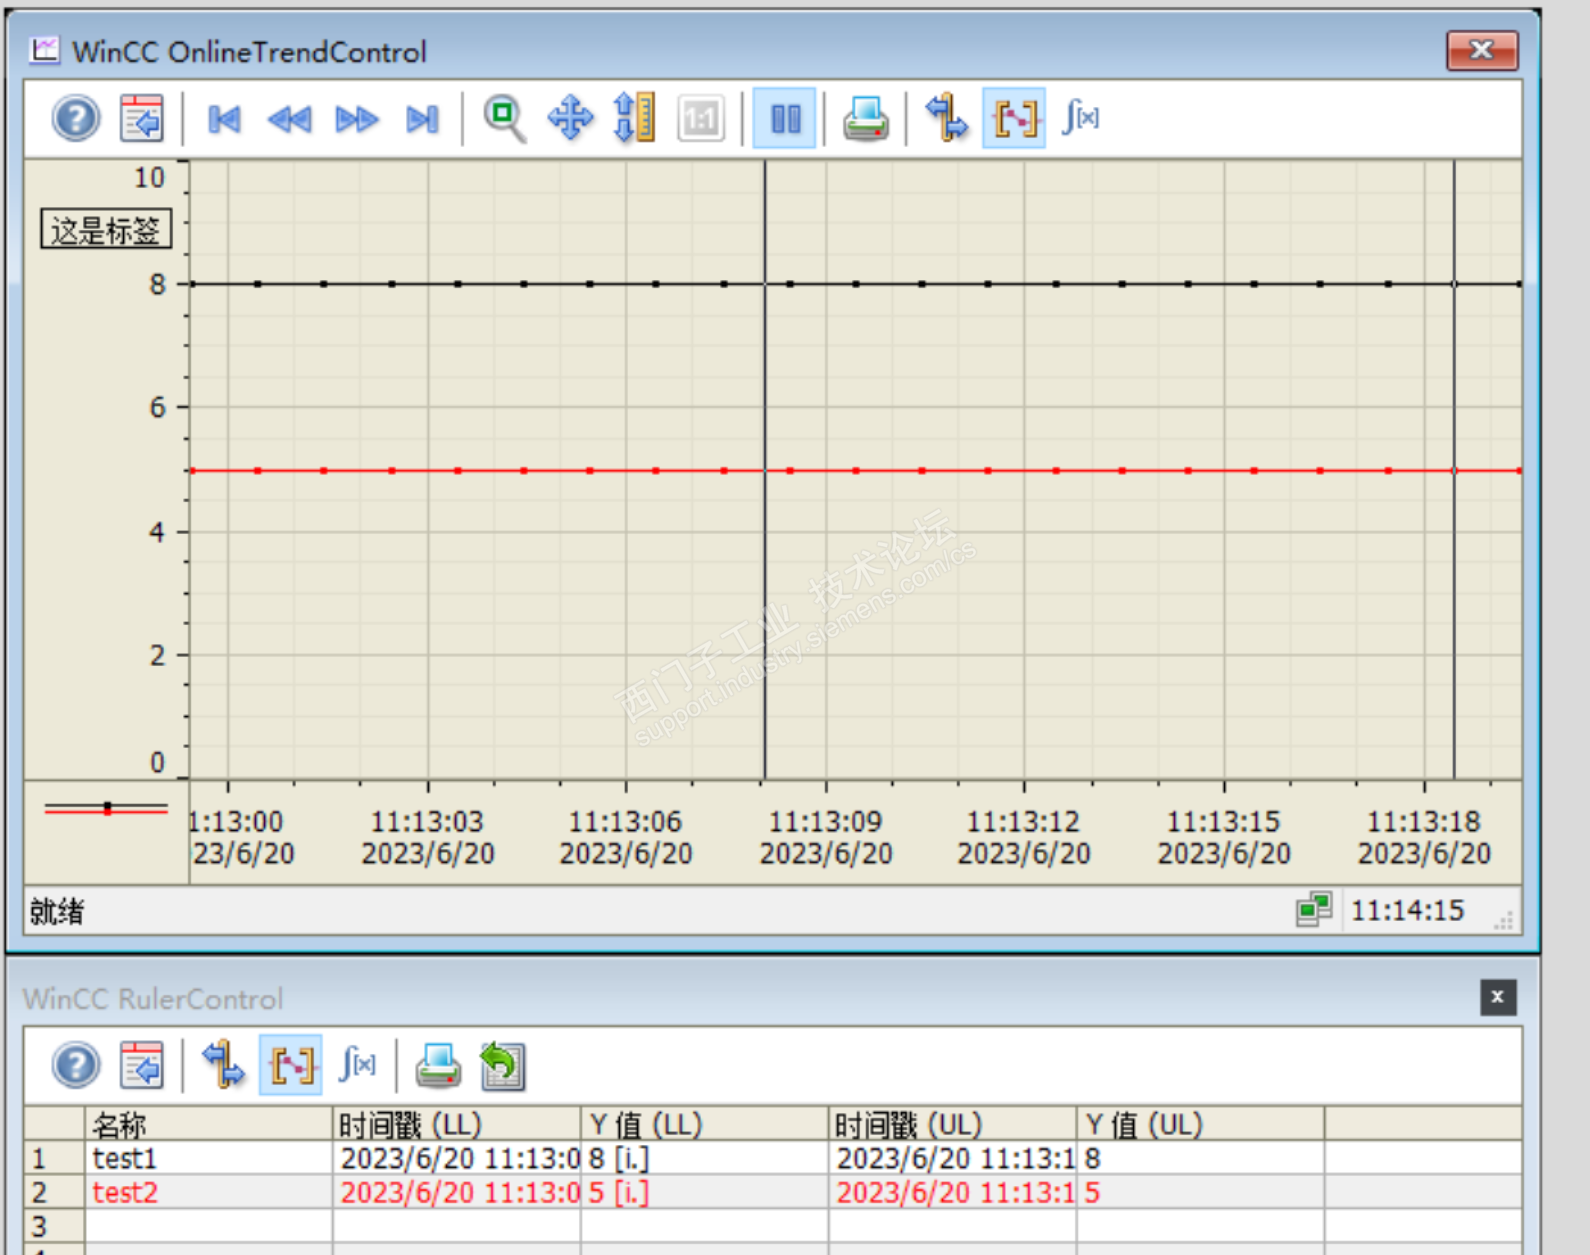The width and height of the screenshot is (1590, 1255).
Task: Select the red test2 name cell
Action: click(208, 1193)
